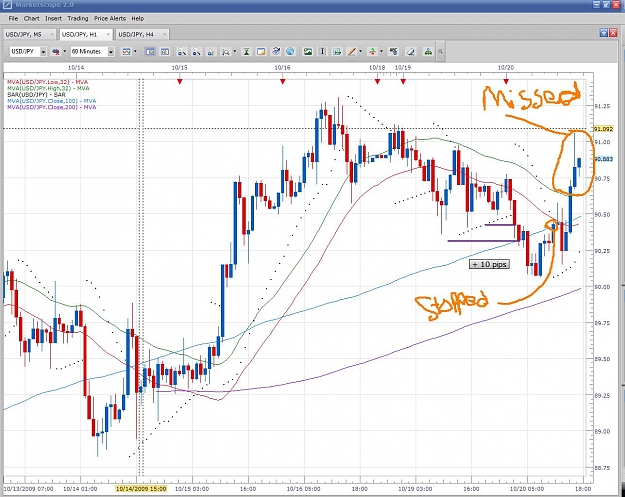Image resolution: width=625 pixels, height=497 pixels.
Task: Click the third zoom icon
Action: (211, 52)
